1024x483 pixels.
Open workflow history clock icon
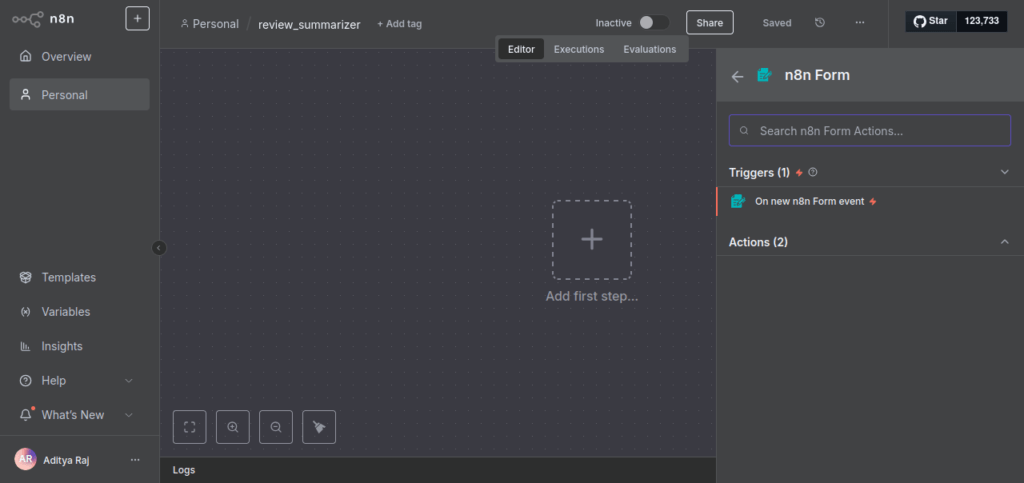coord(820,22)
